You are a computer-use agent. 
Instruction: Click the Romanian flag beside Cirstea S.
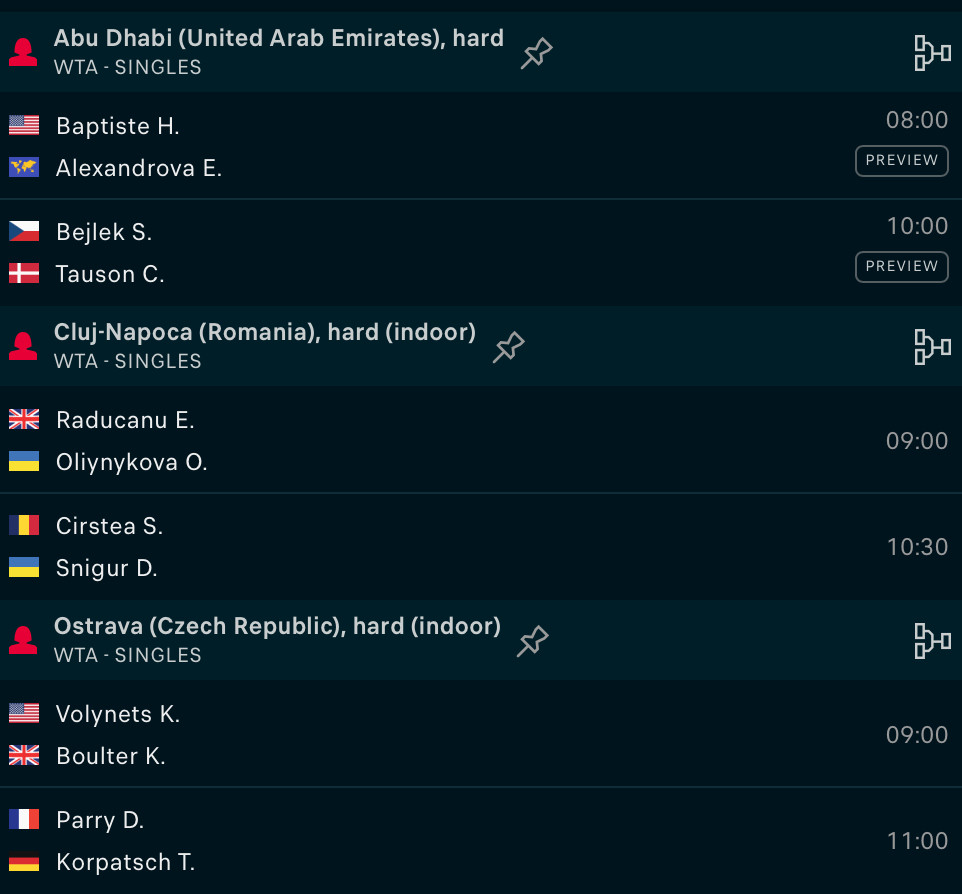24,525
